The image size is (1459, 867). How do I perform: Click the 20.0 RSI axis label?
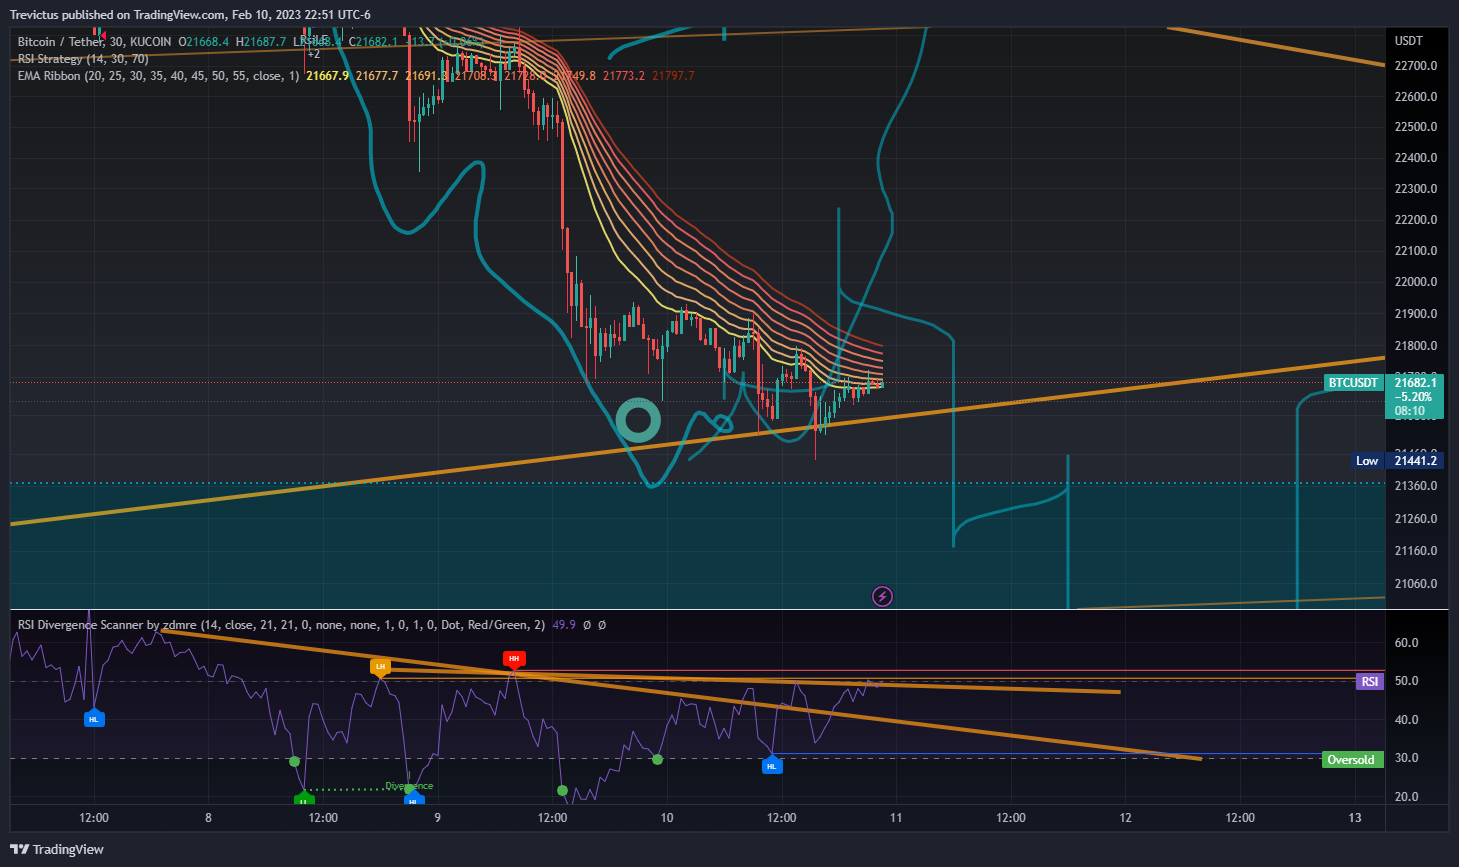(x=1406, y=797)
